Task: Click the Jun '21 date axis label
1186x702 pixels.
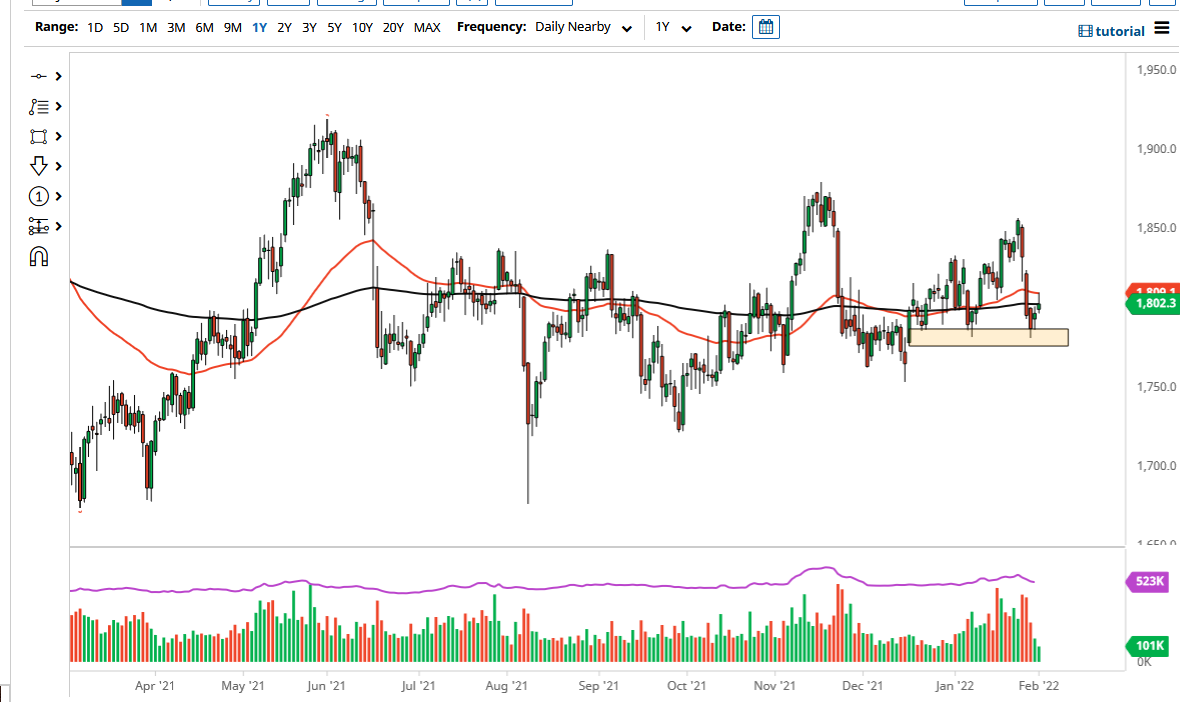Action: pyautogui.click(x=326, y=685)
